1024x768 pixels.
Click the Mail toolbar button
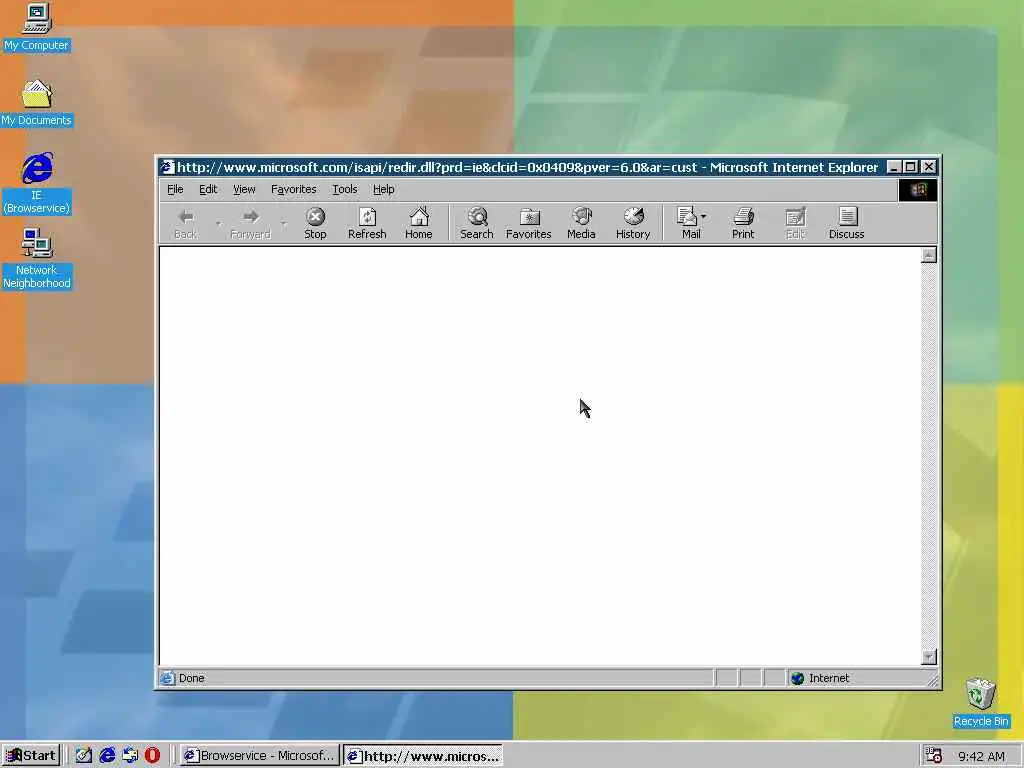pos(688,223)
